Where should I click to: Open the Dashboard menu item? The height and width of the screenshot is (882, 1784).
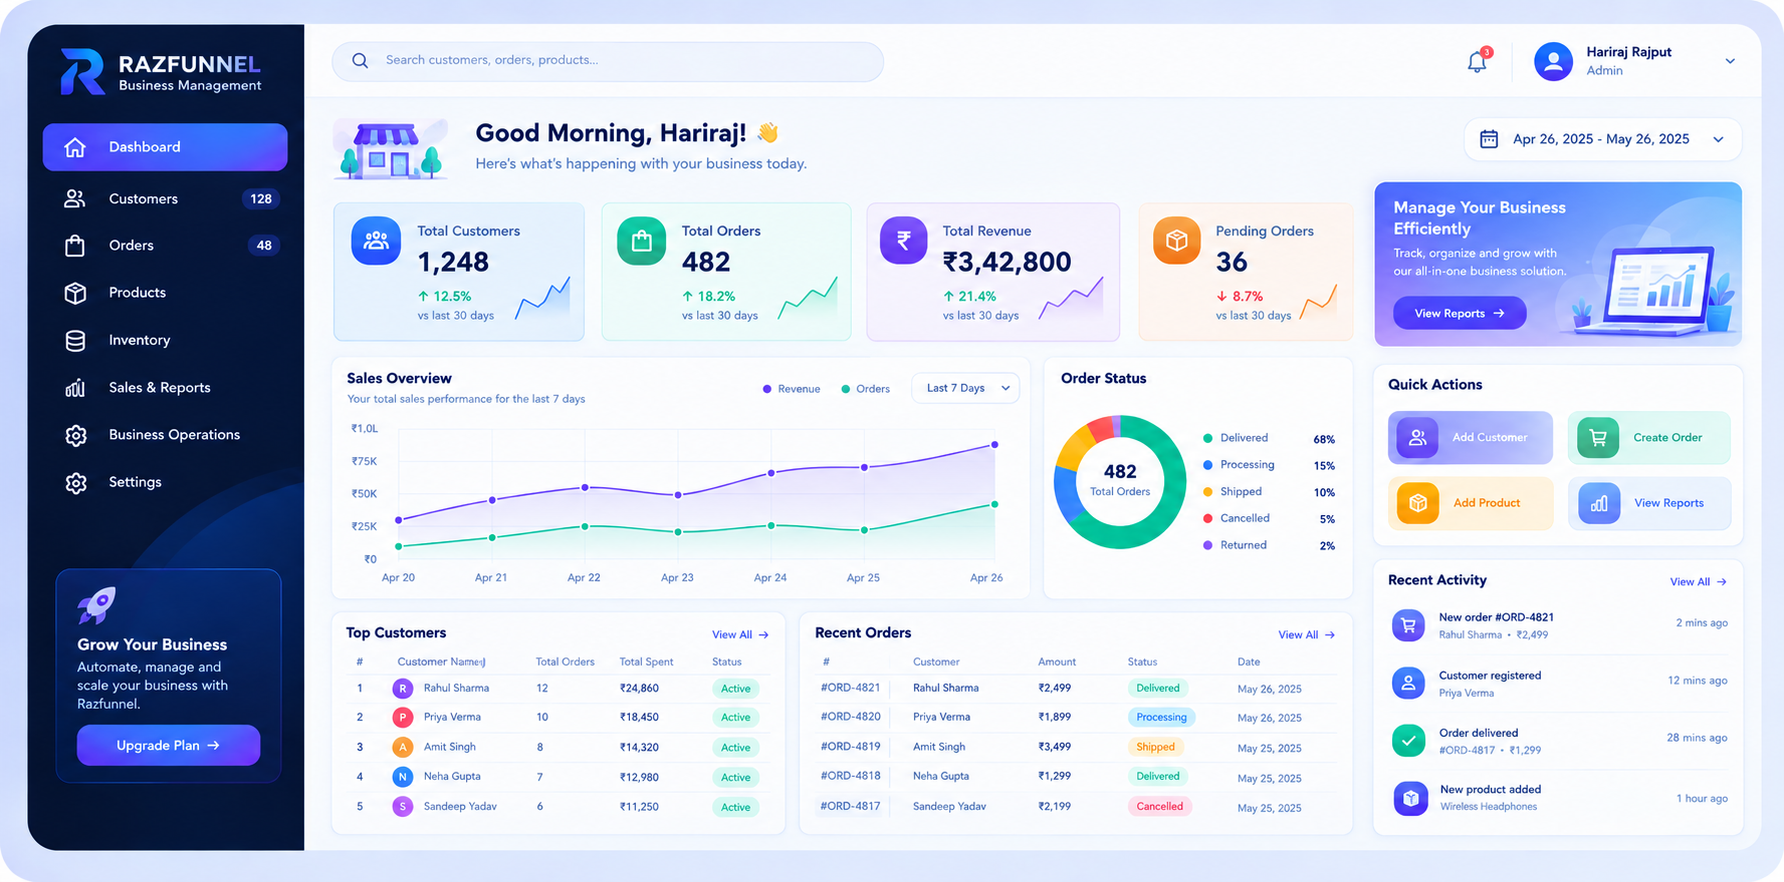[165, 147]
